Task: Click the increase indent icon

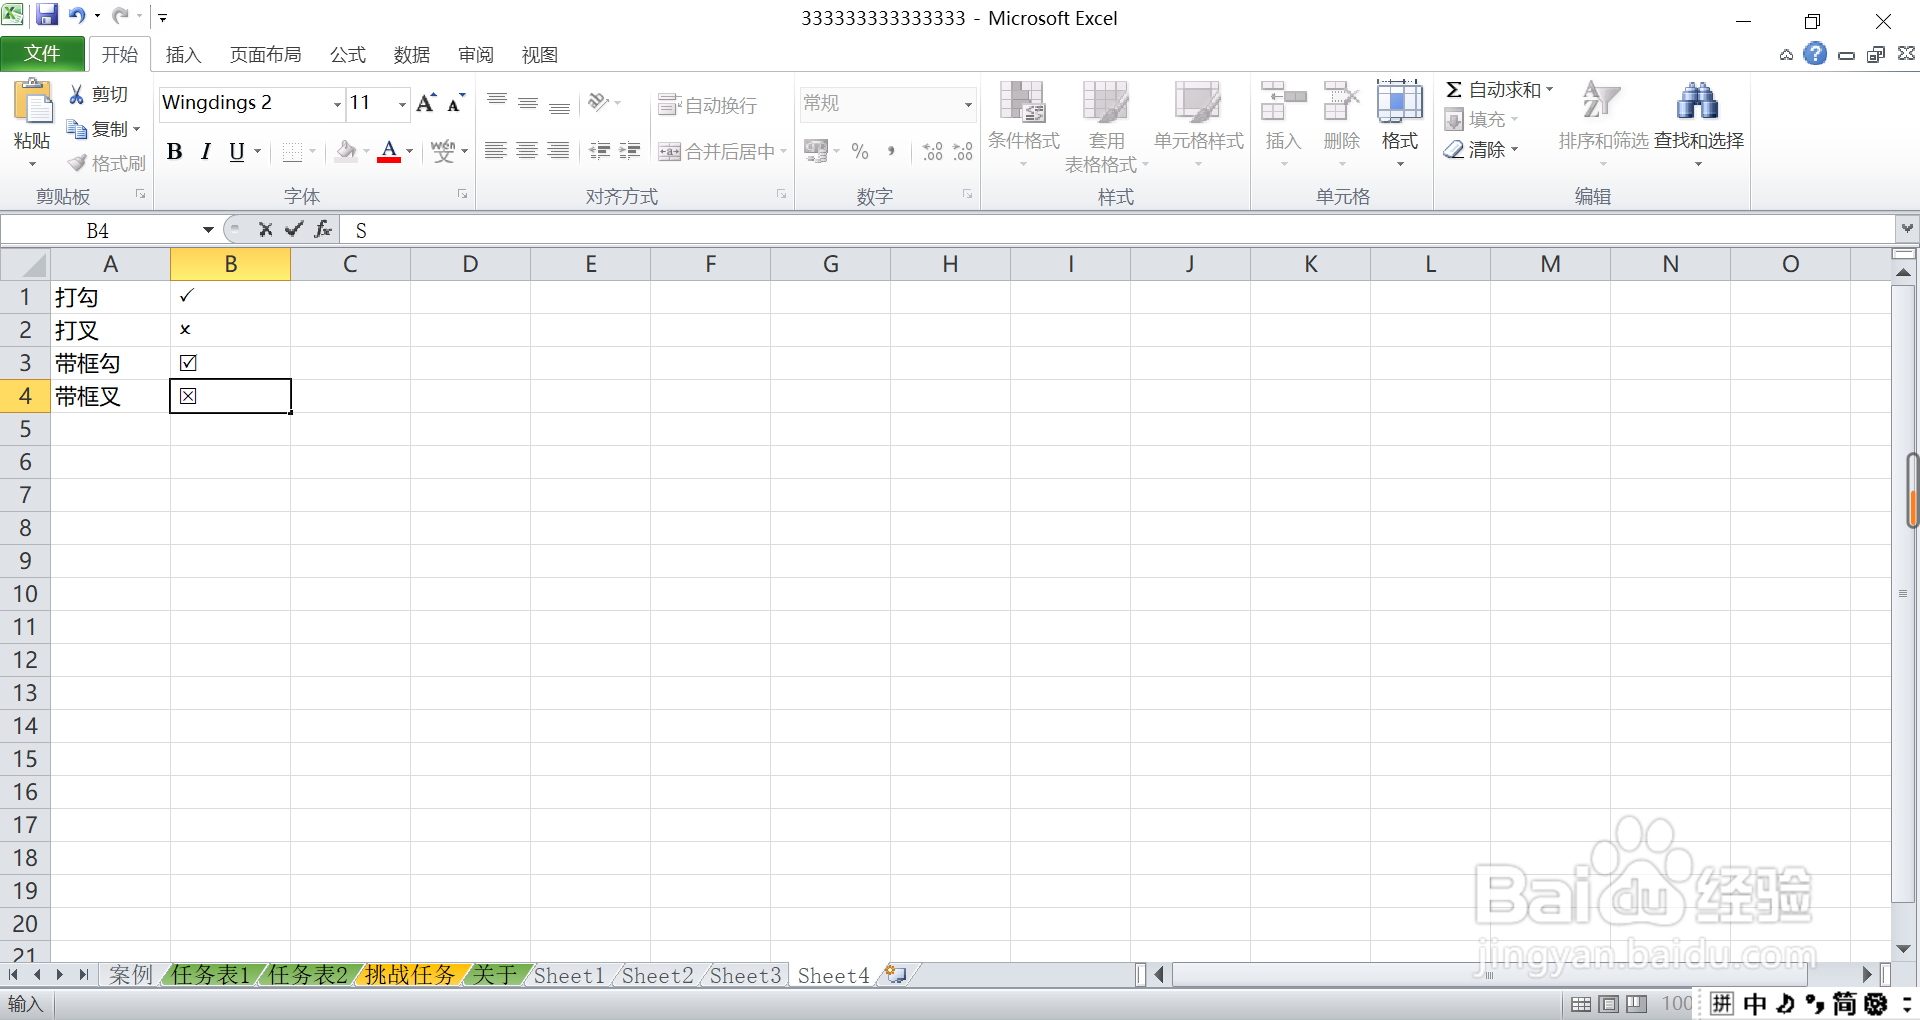Action: [630, 151]
